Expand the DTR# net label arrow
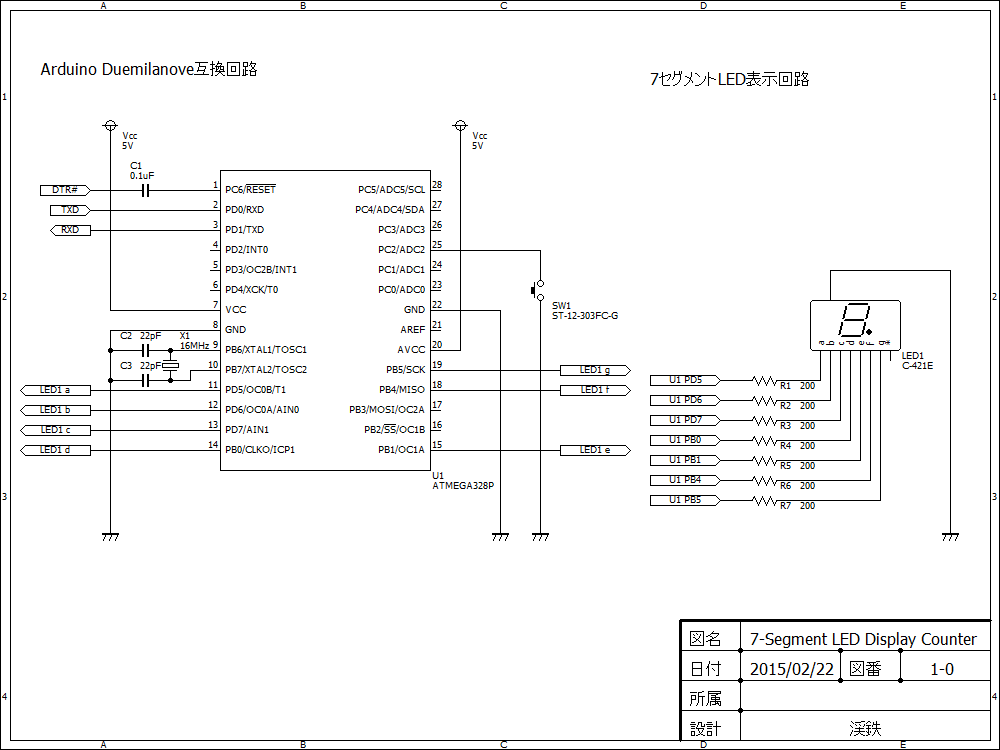This screenshot has width=1000, height=750. (x=63, y=189)
